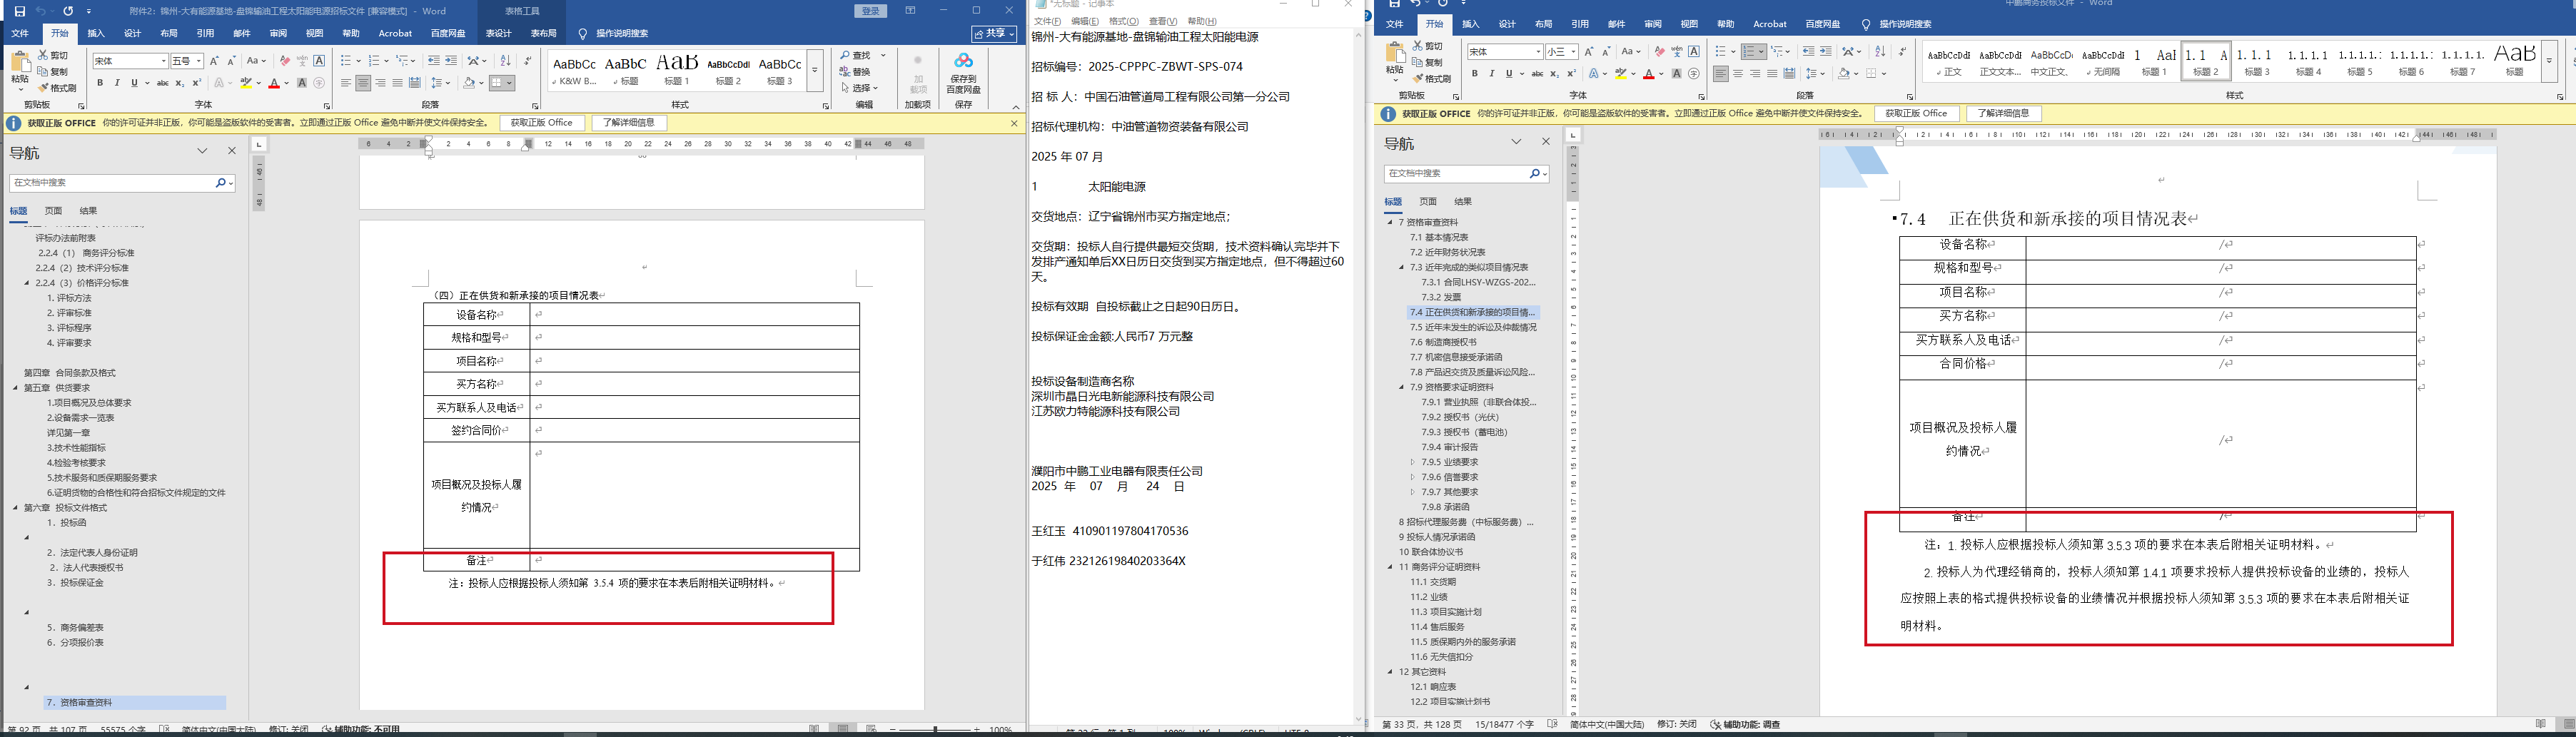Click the search magnifier in the right navigation pane
Viewport: 2576px width, 737px height.
tap(1535, 174)
